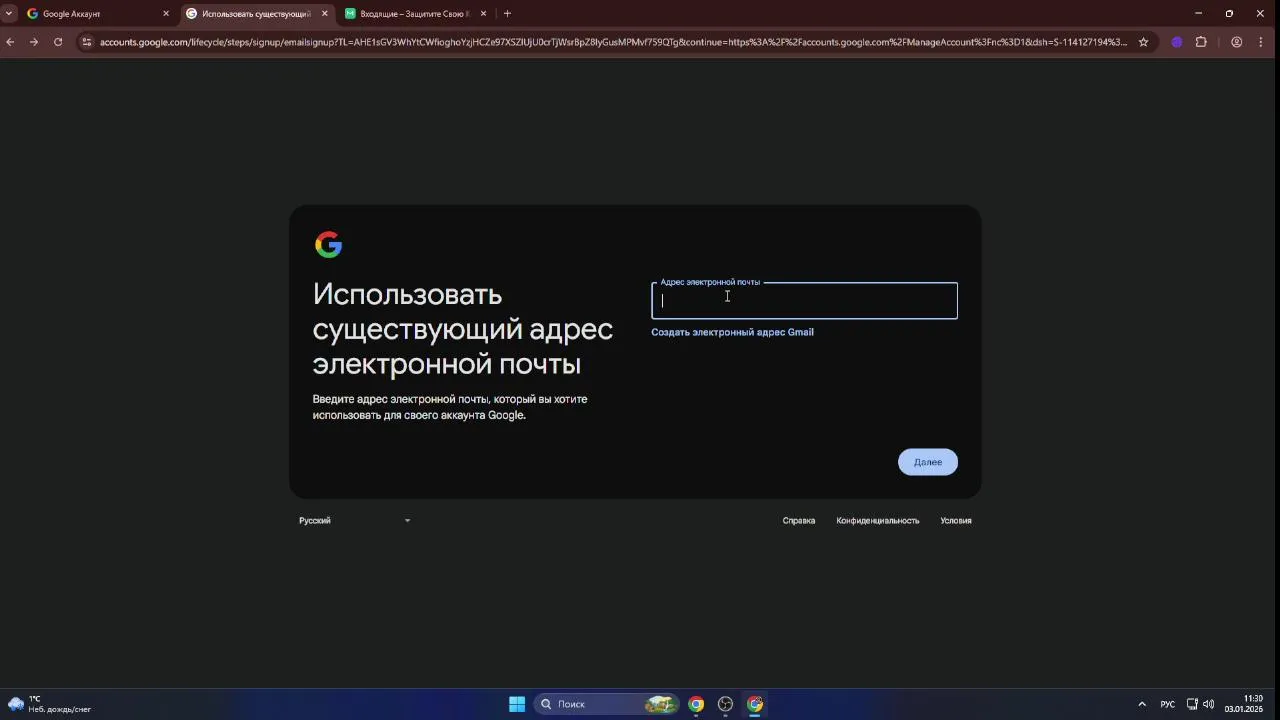This screenshot has width=1280, height=720.
Task: Click the Google logo on the sign-up card
Action: pyautogui.click(x=328, y=245)
